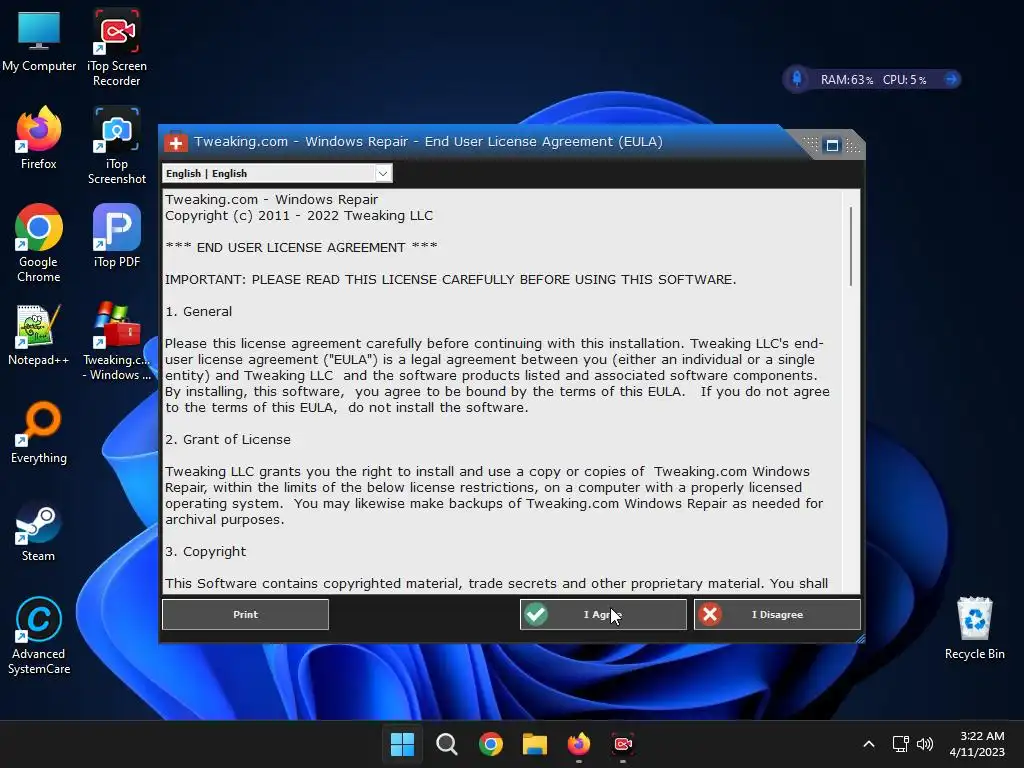
Task: Switch to Firefox on the taskbar
Action: [579, 744]
